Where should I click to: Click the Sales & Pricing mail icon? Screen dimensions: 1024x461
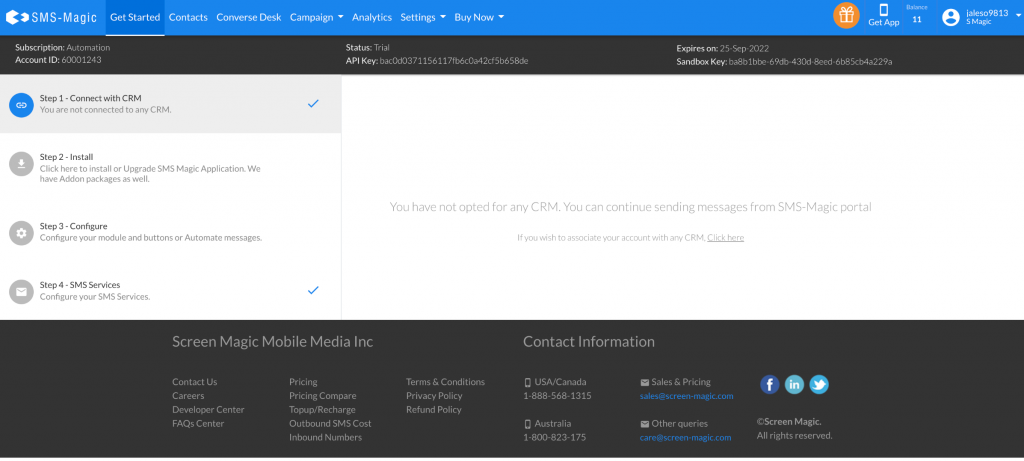645,383
